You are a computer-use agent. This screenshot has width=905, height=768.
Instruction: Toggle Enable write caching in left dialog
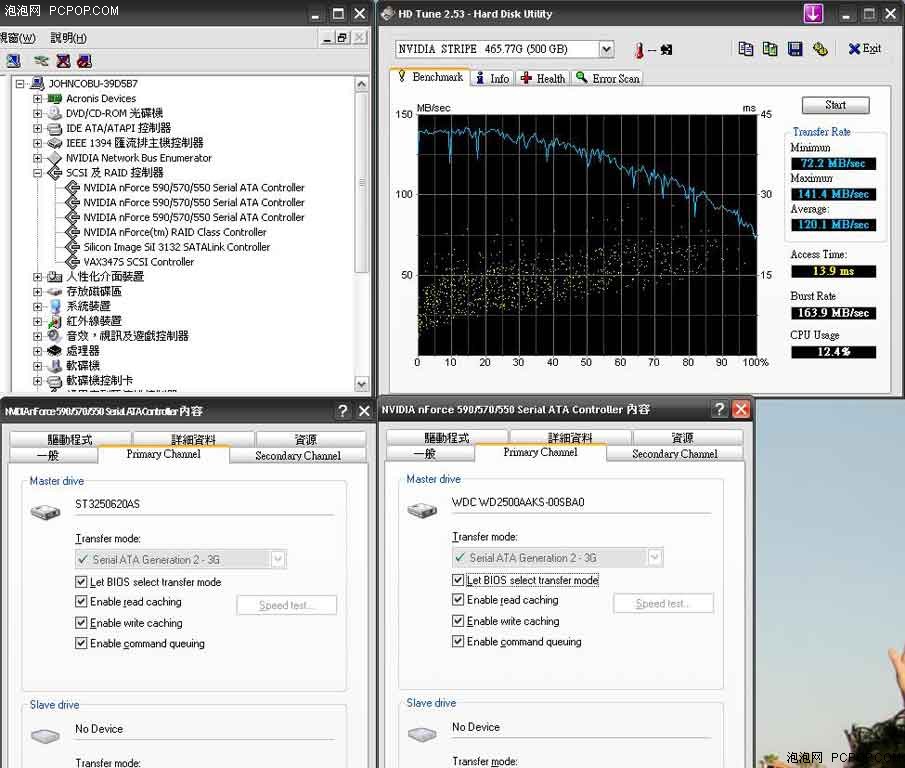pyautogui.click(x=81, y=623)
